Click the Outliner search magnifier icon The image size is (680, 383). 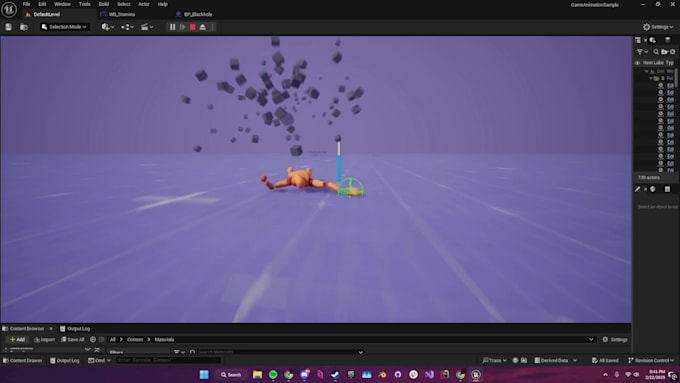(656, 52)
